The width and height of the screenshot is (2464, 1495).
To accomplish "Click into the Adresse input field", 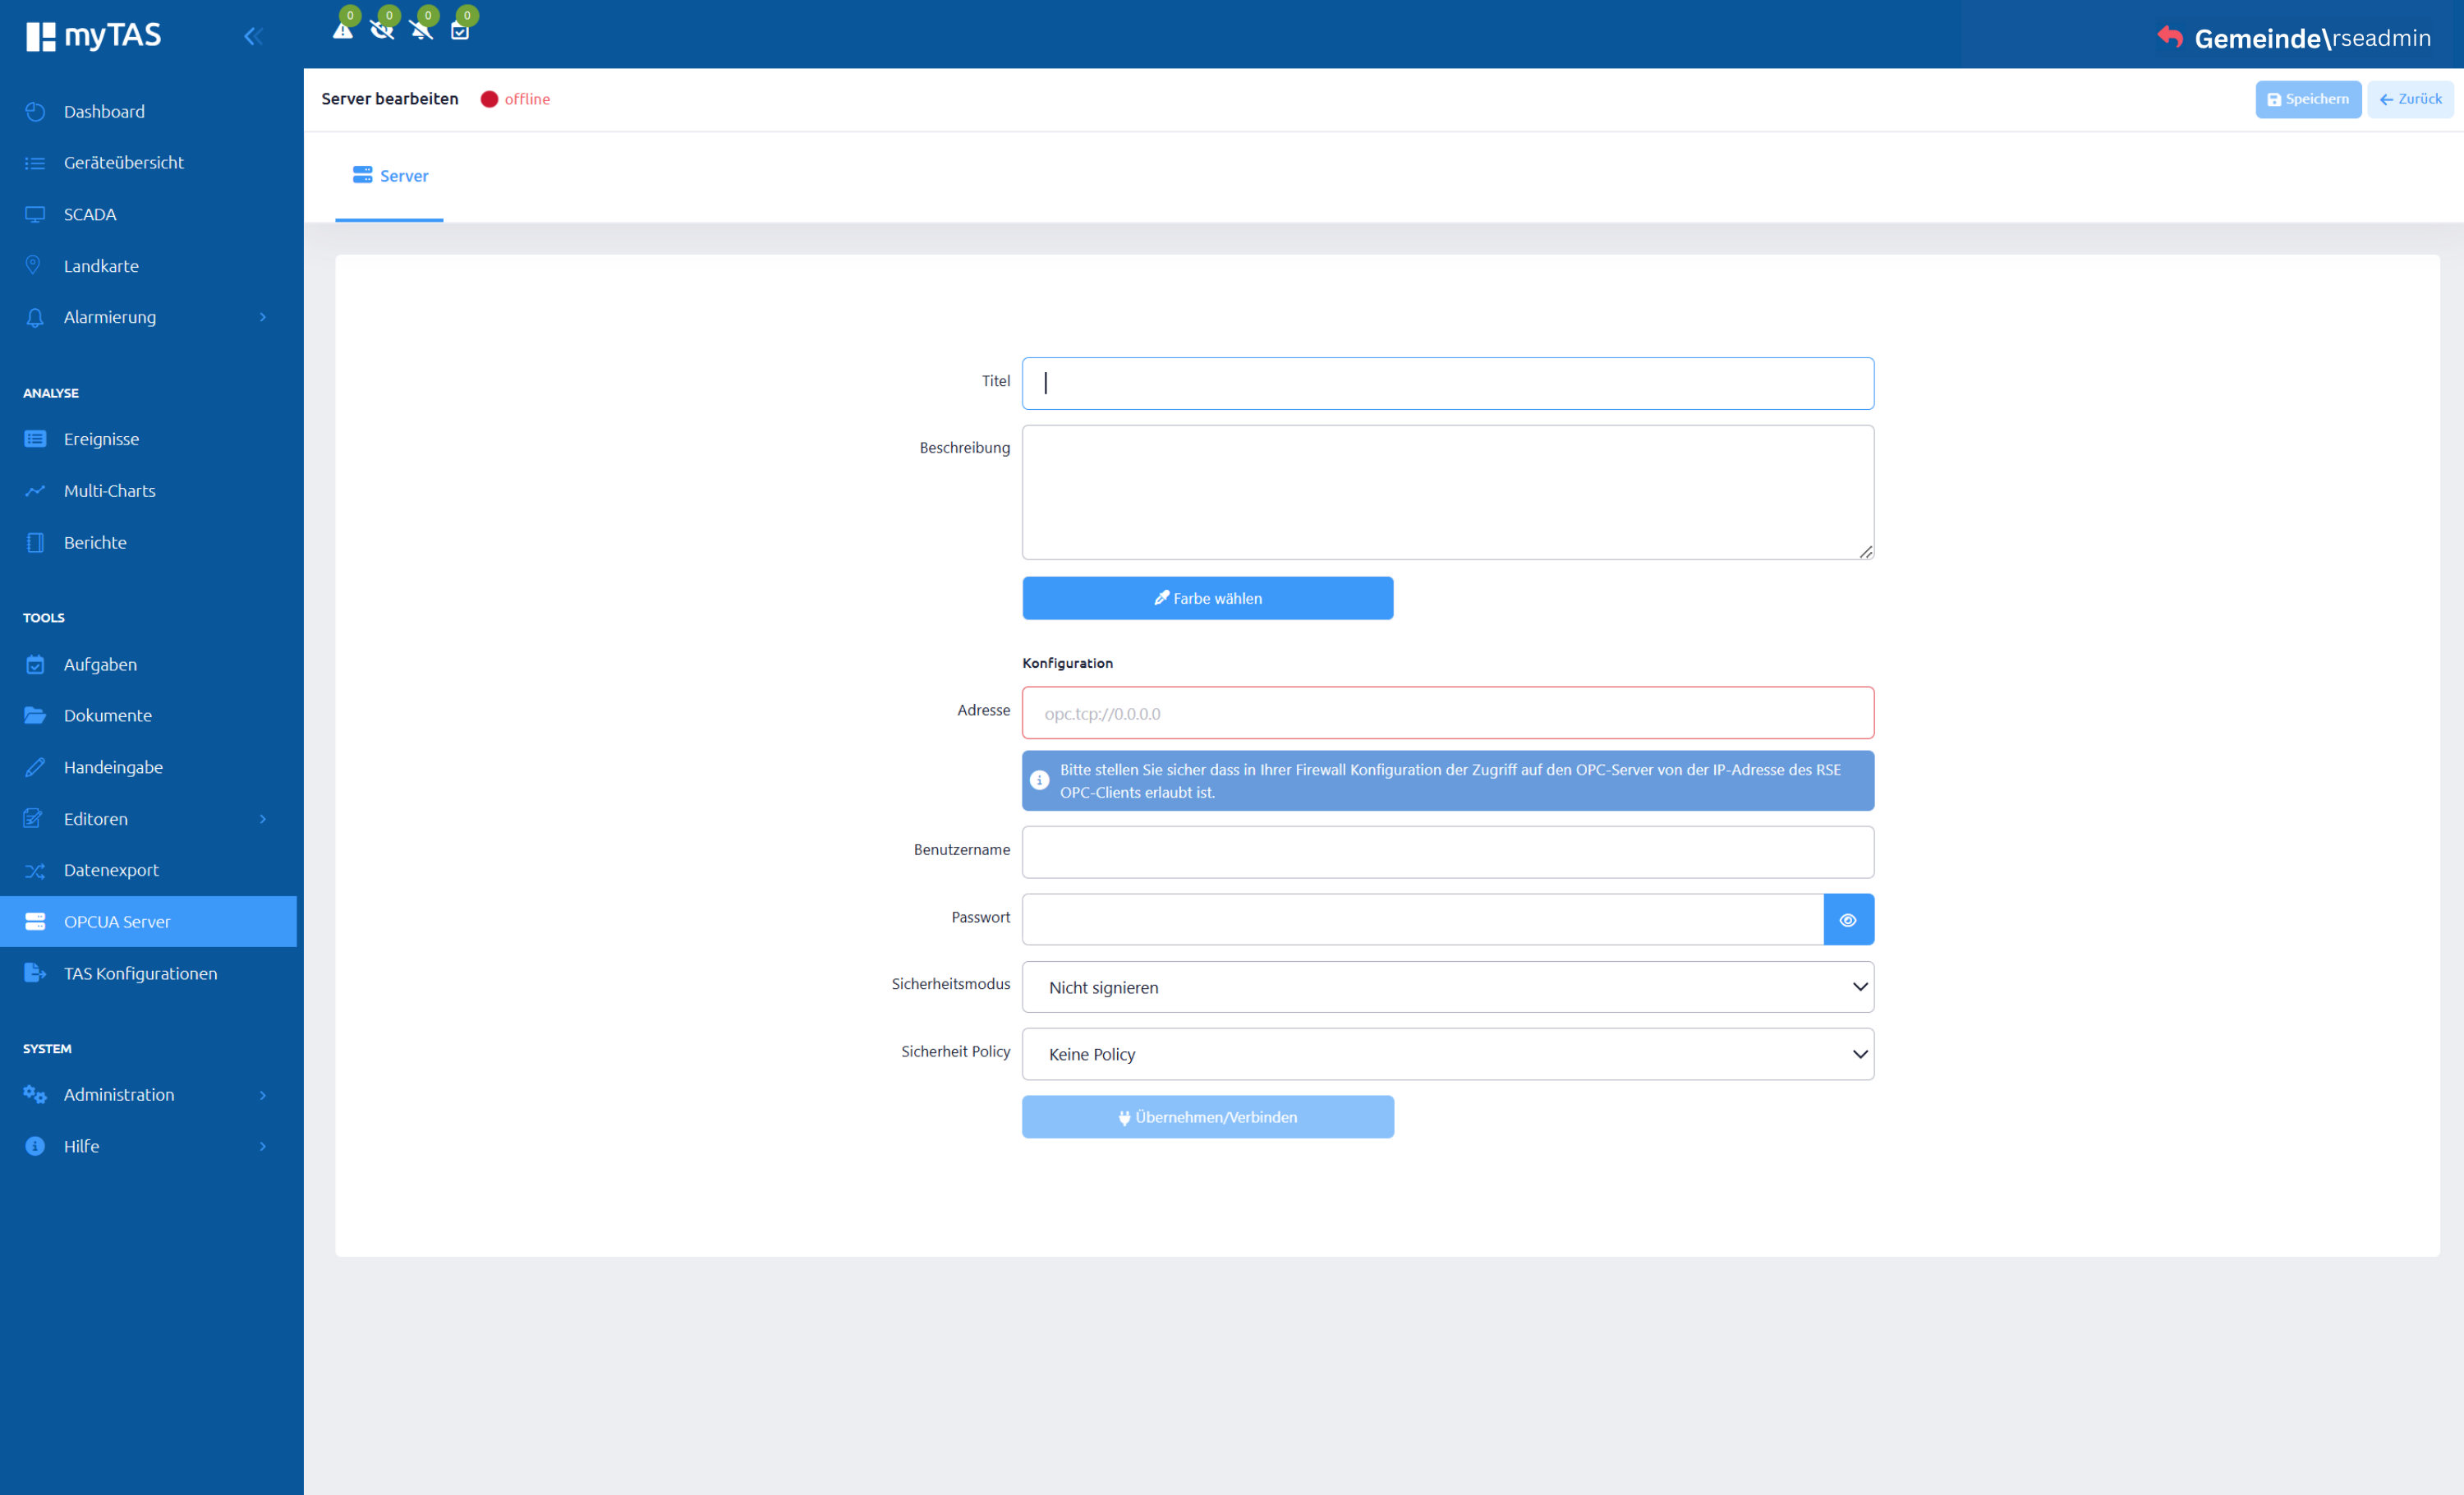I will tap(1448, 713).
